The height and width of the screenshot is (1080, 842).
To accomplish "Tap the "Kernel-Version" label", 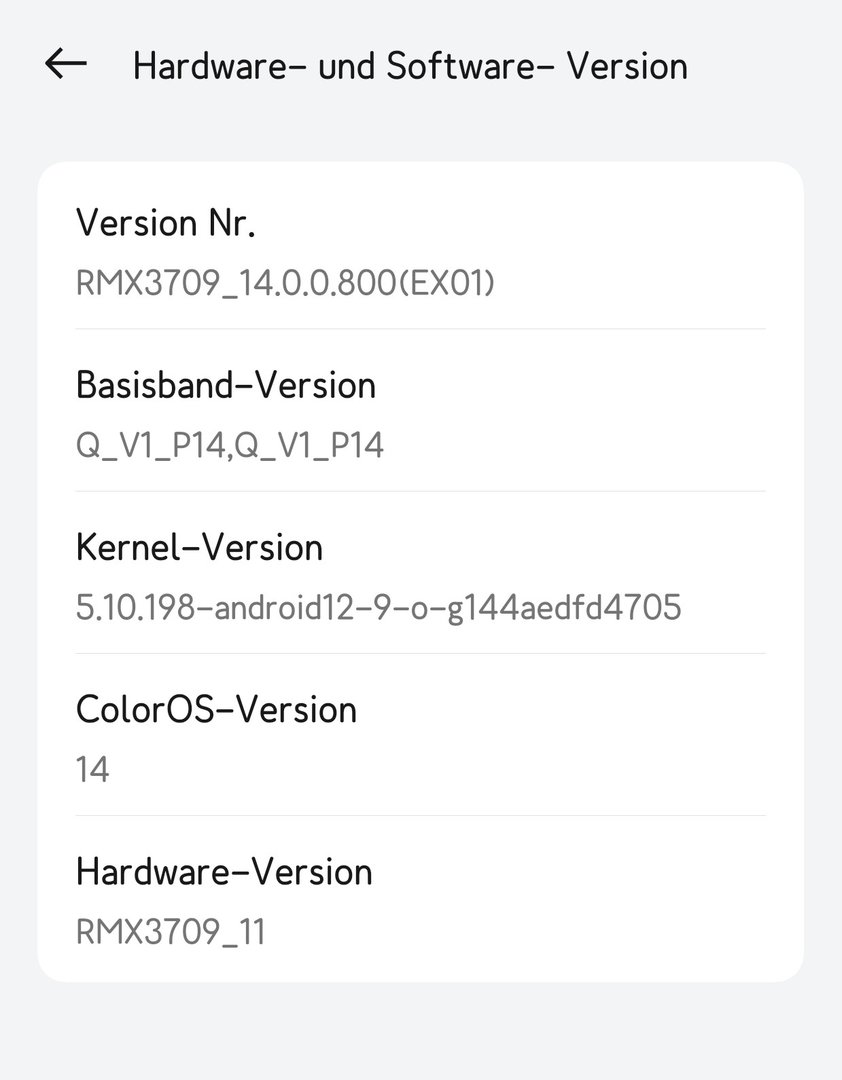I will click(x=199, y=547).
